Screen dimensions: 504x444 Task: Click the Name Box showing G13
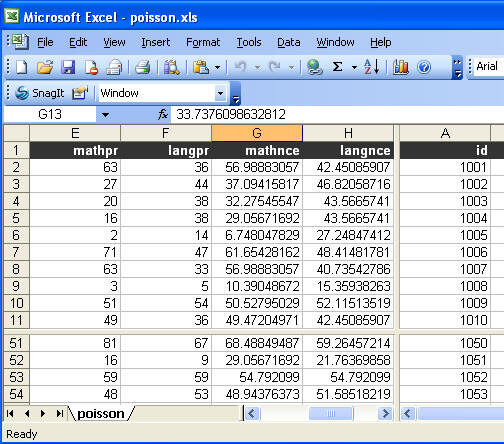click(50, 115)
